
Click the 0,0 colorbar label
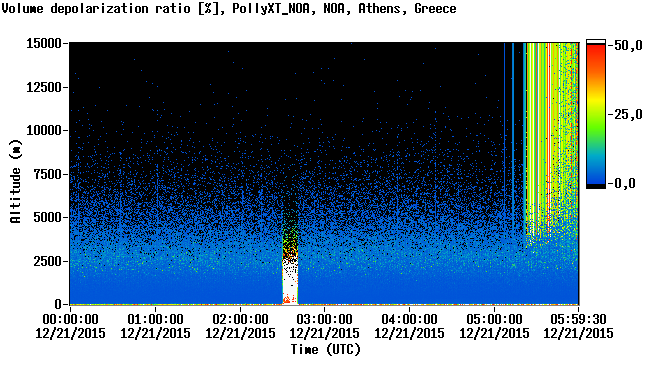point(624,183)
